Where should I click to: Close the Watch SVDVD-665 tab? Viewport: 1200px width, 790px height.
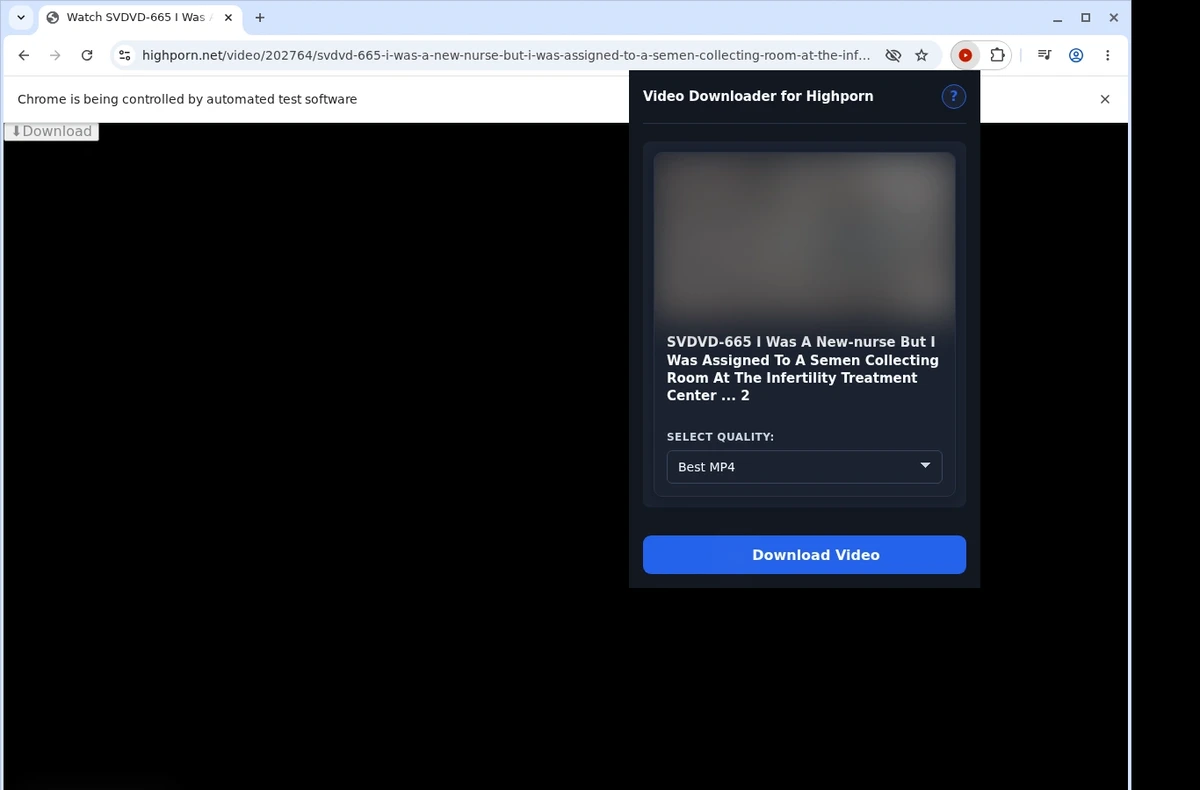pos(228,18)
